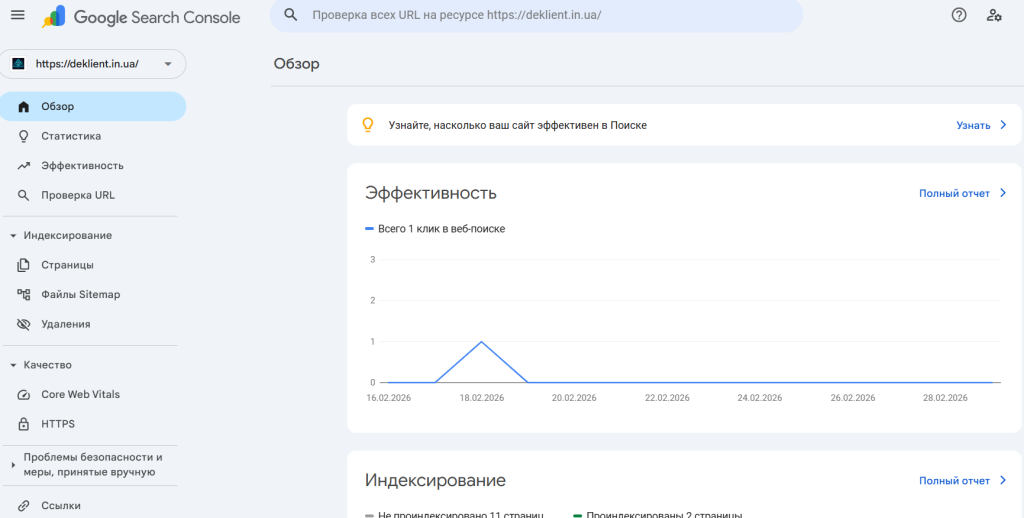Click the sitemap icon beside Файлы Sitemap
Viewport: 1024px width, 518px height.
coord(24,295)
